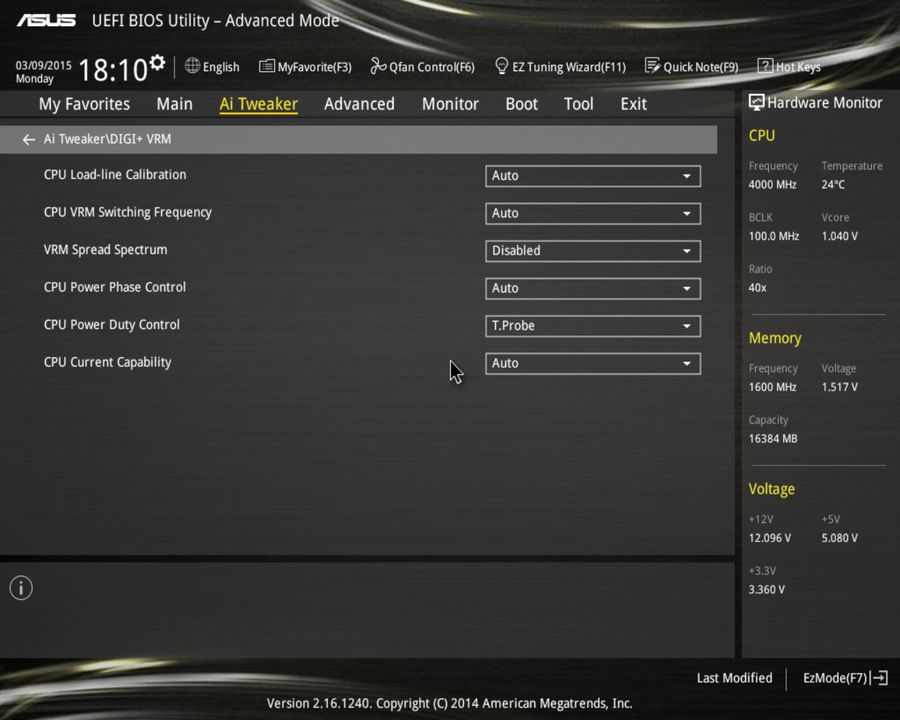Change the VRM Spread Spectrum setting
Screen dimensions: 900x720
pyautogui.click(x=592, y=251)
